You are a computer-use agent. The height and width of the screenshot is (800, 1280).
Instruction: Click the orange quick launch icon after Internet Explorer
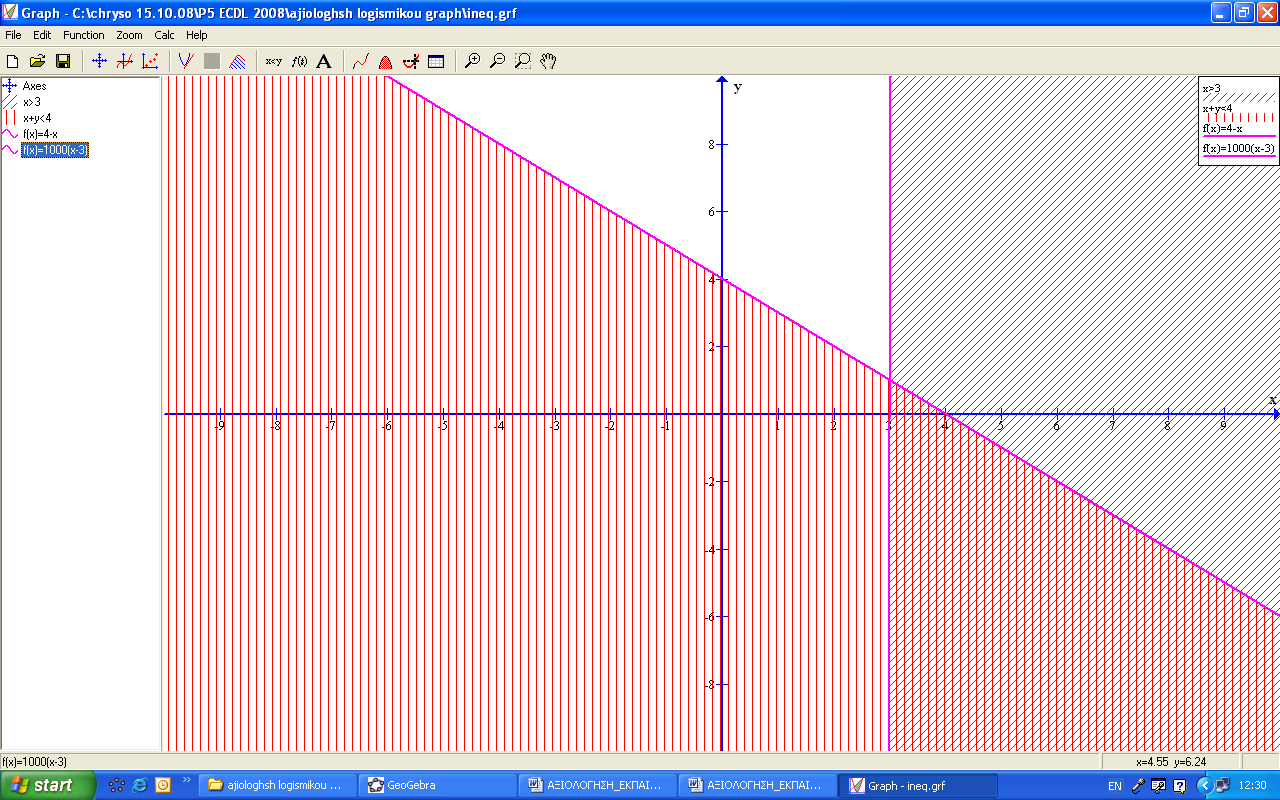pos(163,785)
